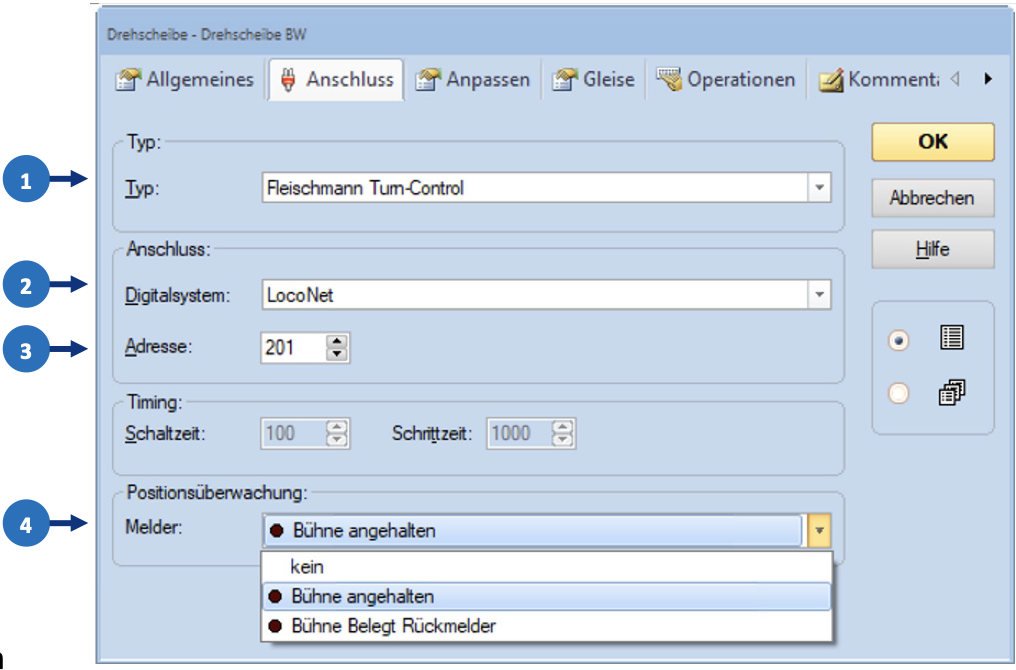Click the stacked pages icon beside second radio

(950, 394)
